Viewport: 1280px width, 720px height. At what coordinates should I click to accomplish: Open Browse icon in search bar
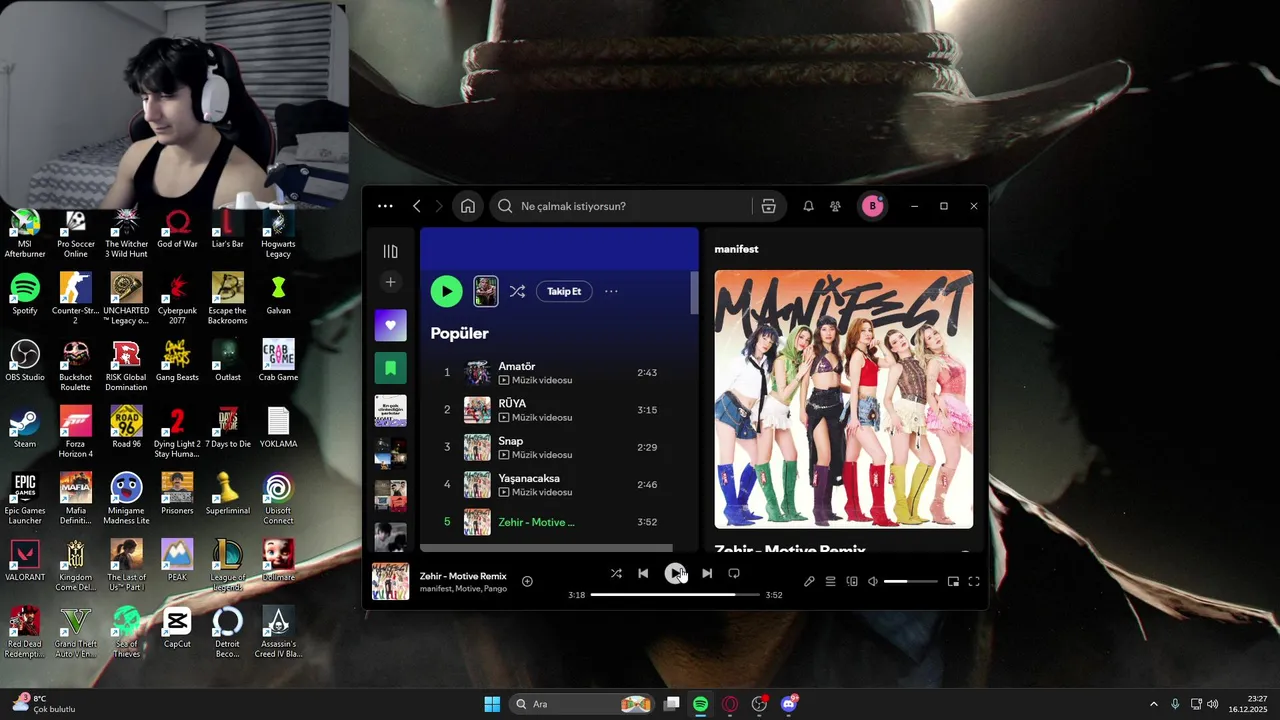click(x=768, y=206)
